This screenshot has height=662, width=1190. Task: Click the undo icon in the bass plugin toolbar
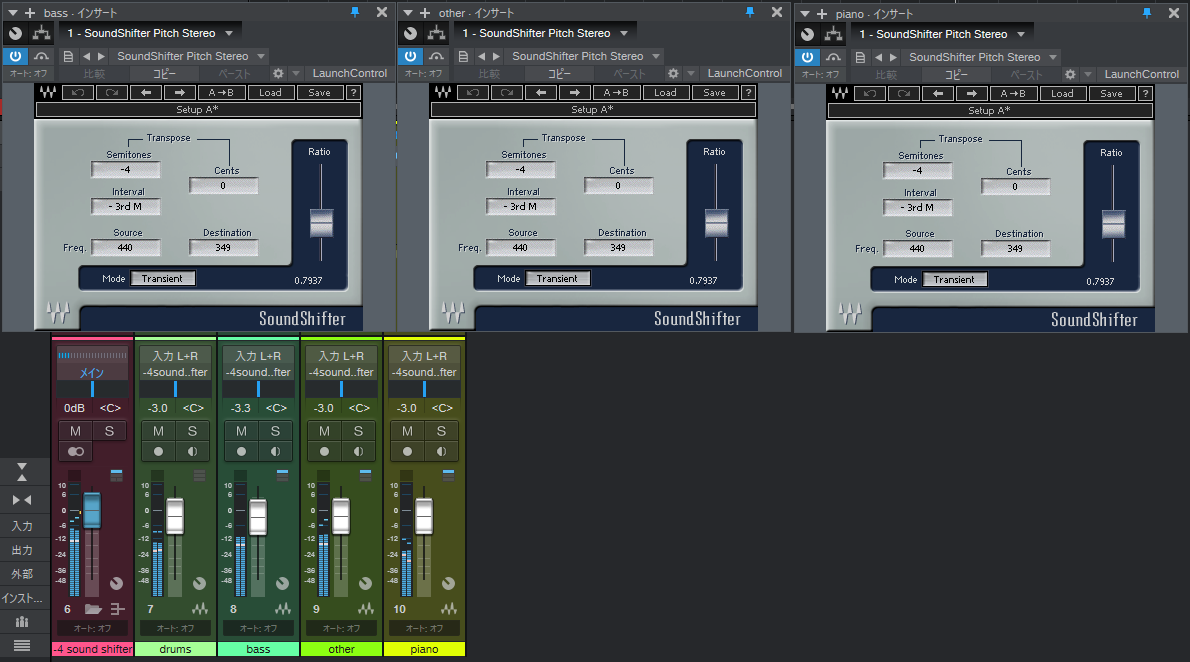[77, 93]
